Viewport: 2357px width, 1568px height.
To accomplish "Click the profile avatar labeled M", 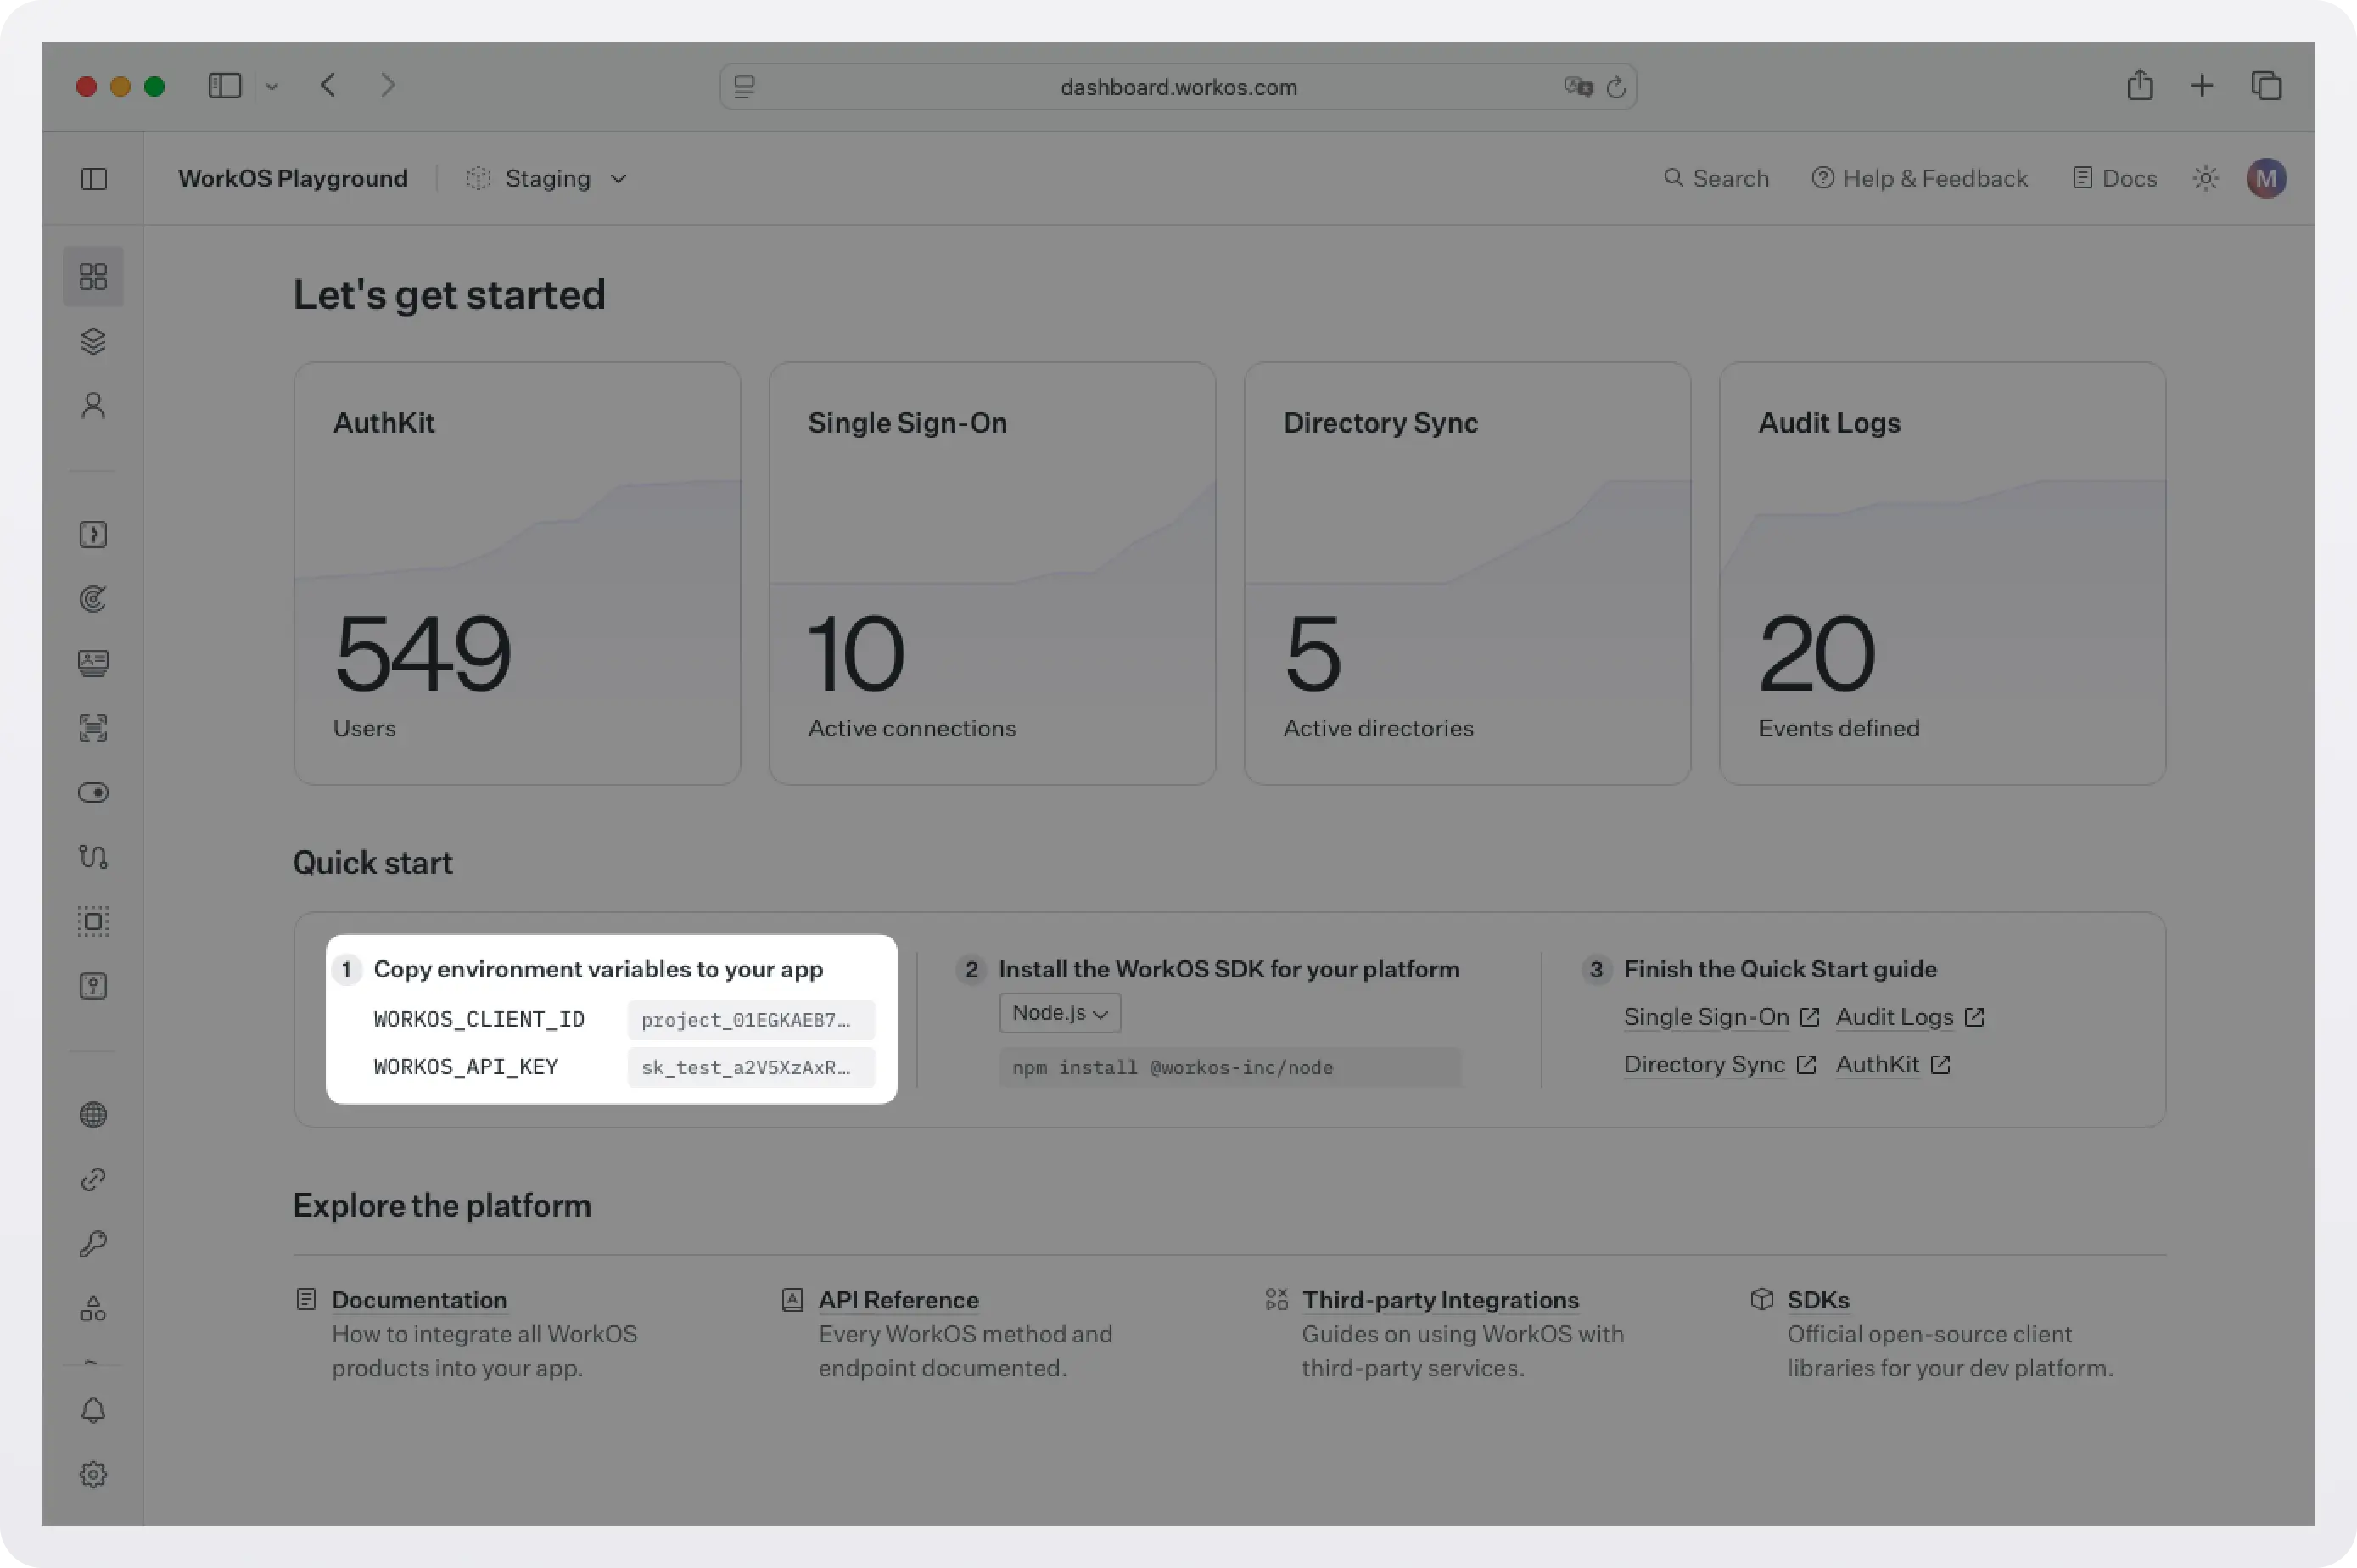I will click(x=2266, y=178).
